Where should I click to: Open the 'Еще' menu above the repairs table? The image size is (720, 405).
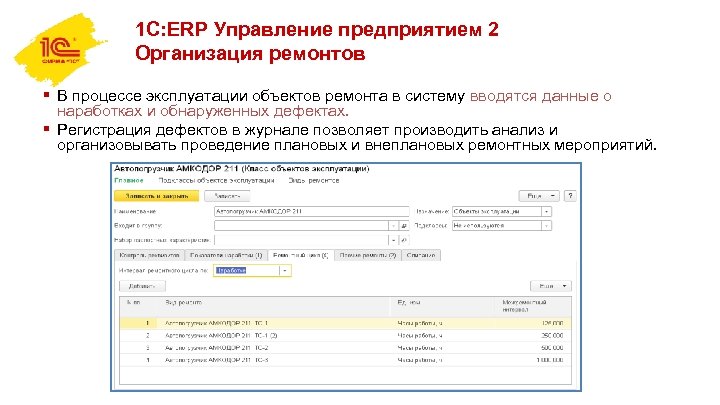click(551, 286)
